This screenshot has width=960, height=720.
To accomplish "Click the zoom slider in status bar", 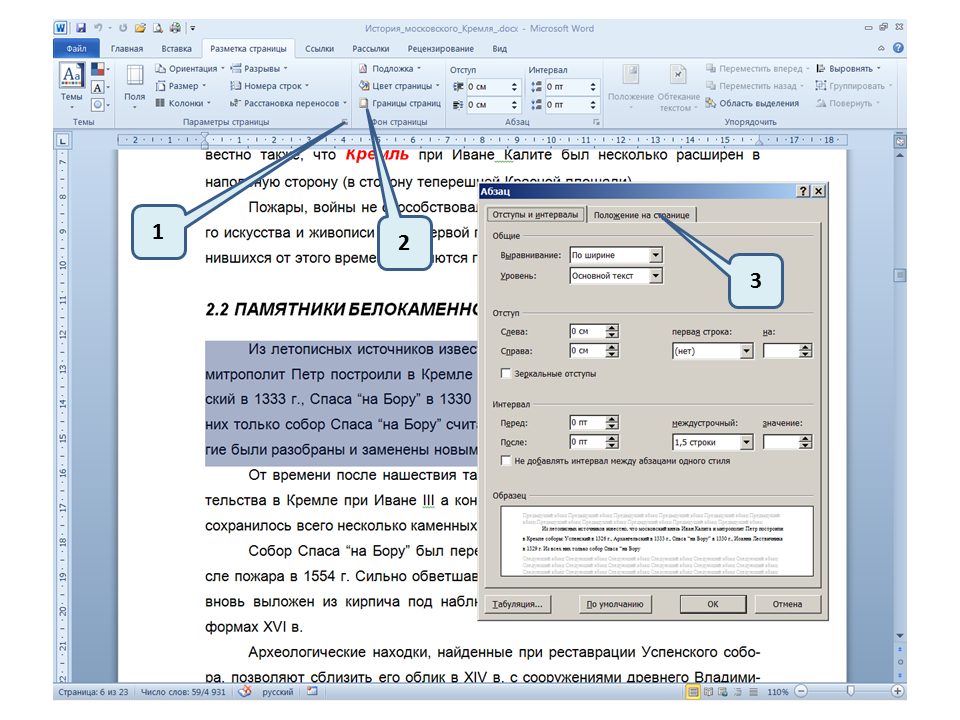I will pyautogui.click(x=850, y=691).
